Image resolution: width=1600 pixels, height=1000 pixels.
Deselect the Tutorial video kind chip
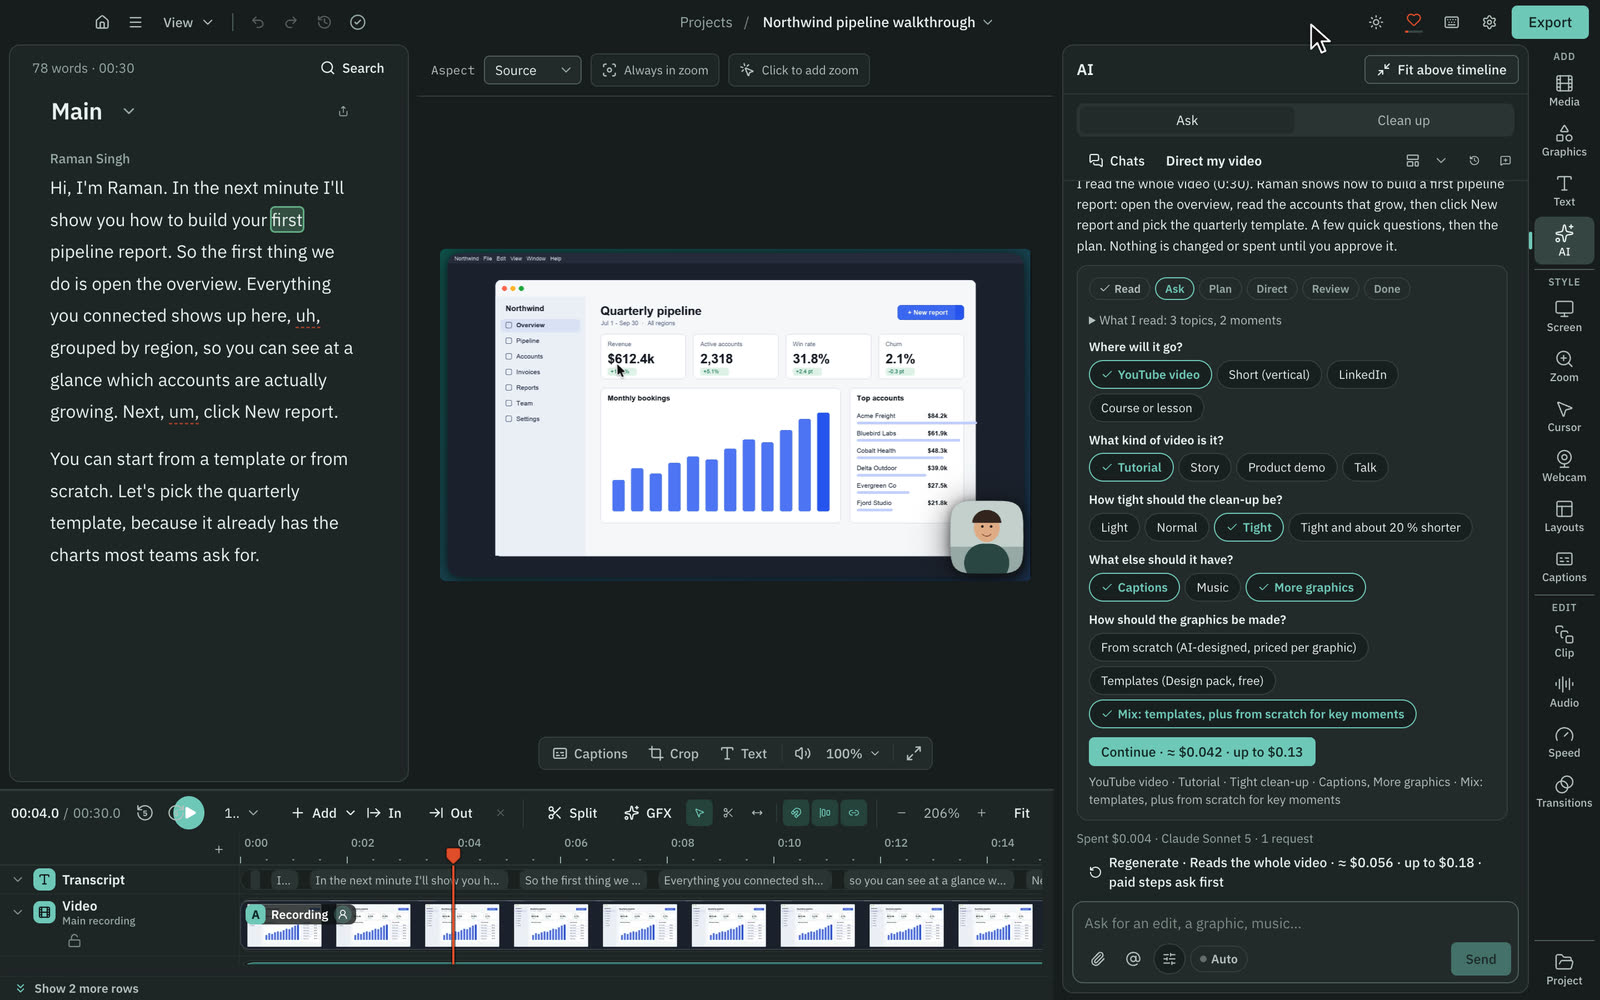pos(1131,468)
